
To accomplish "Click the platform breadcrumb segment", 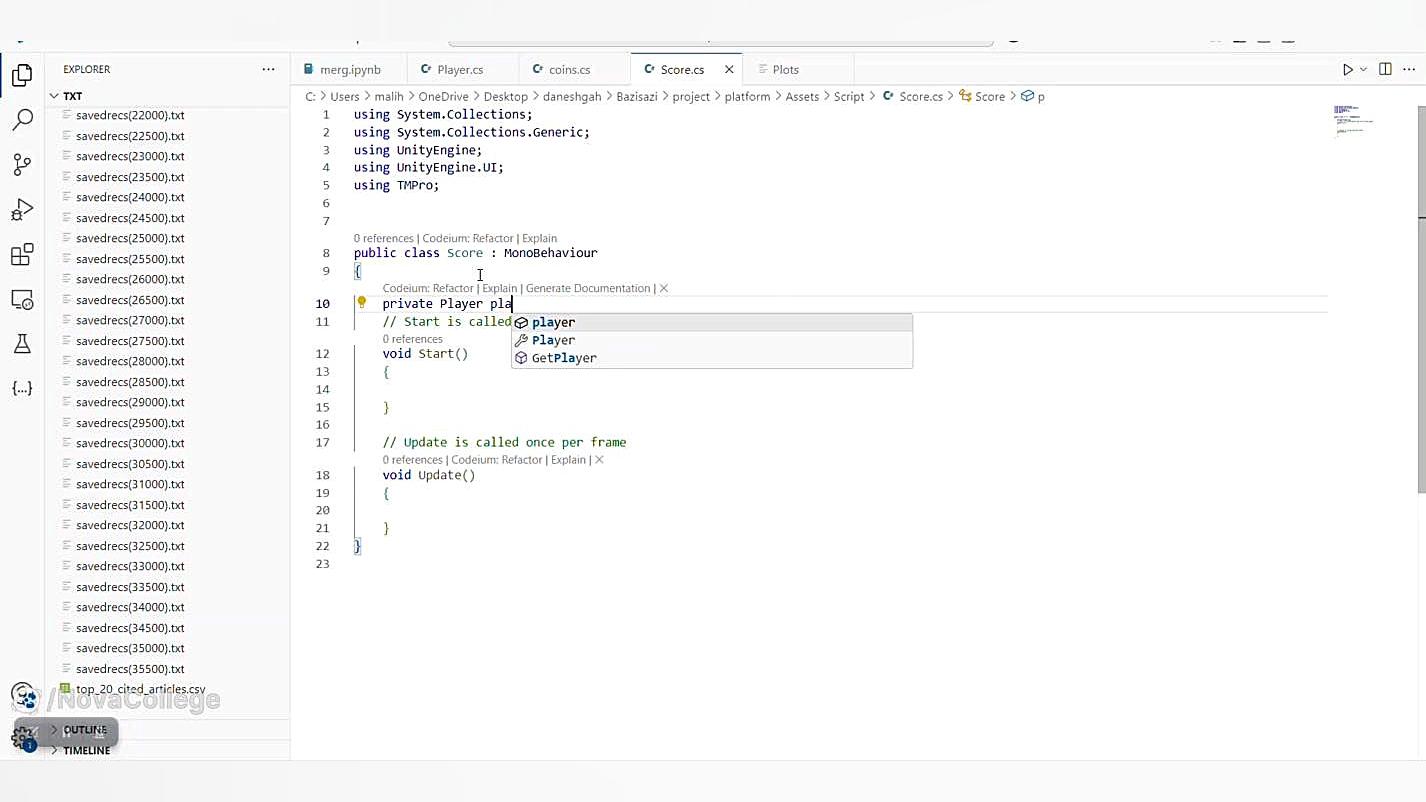I will pos(748,96).
